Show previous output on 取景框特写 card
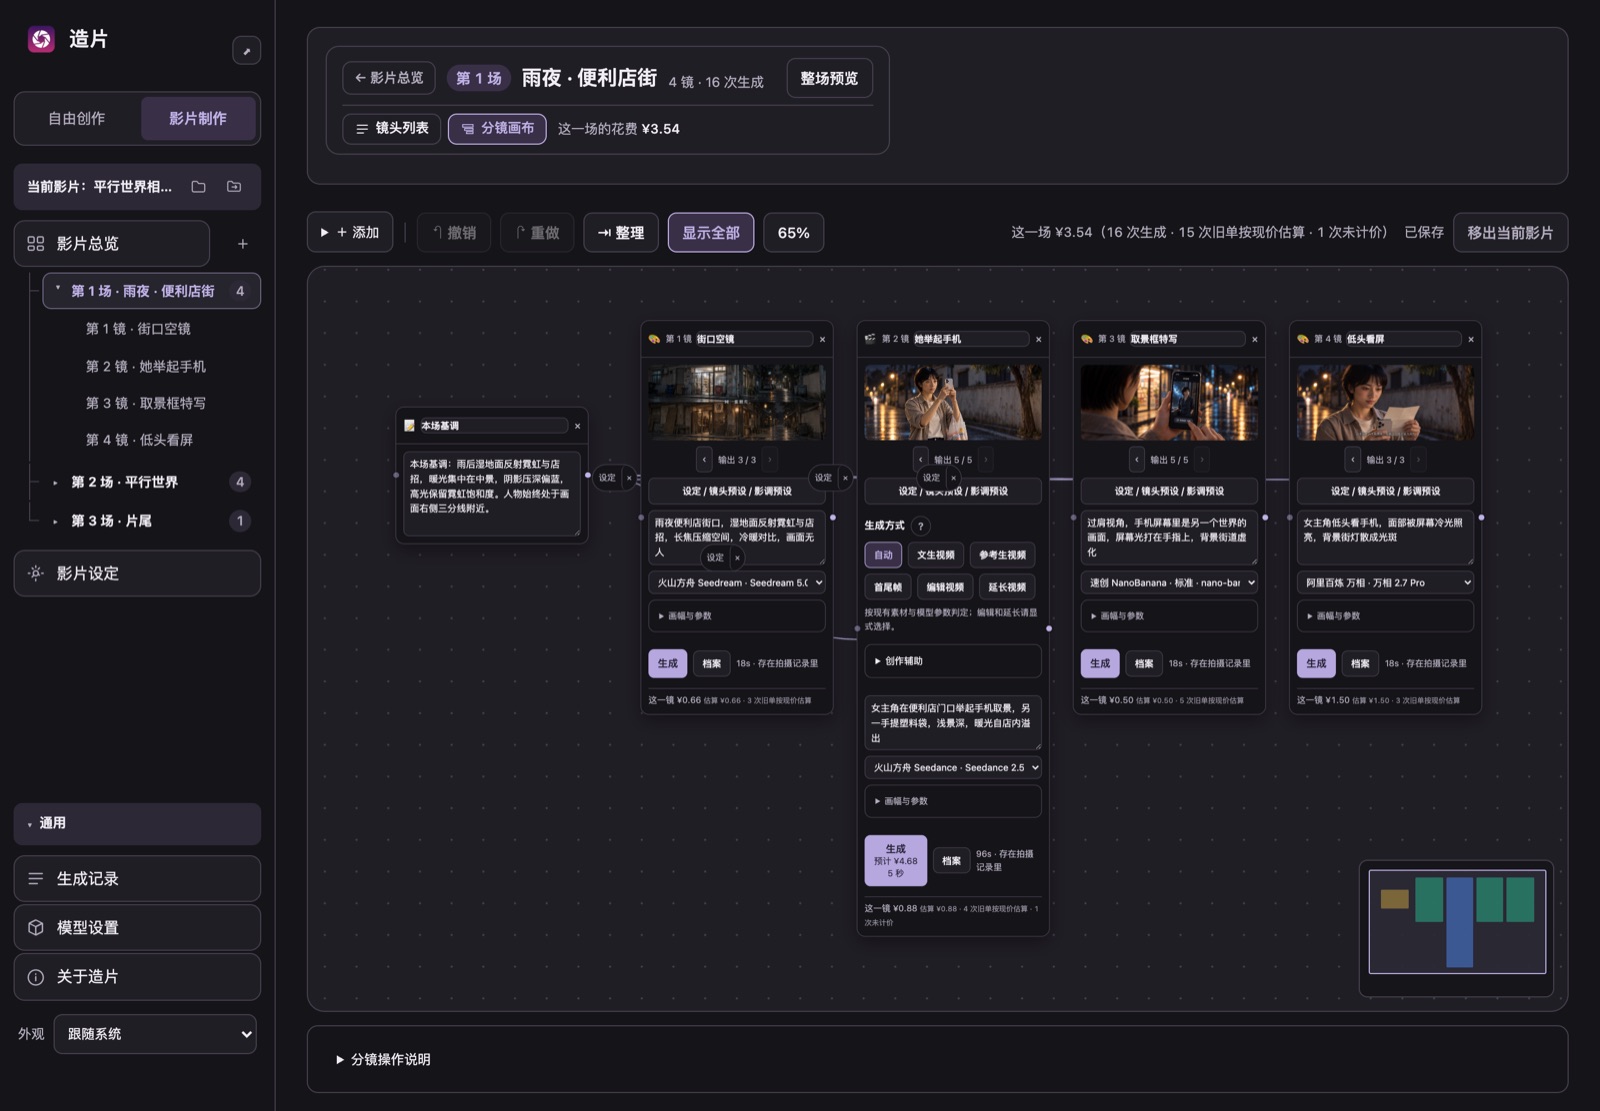This screenshot has height=1111, width=1600. tap(1136, 460)
